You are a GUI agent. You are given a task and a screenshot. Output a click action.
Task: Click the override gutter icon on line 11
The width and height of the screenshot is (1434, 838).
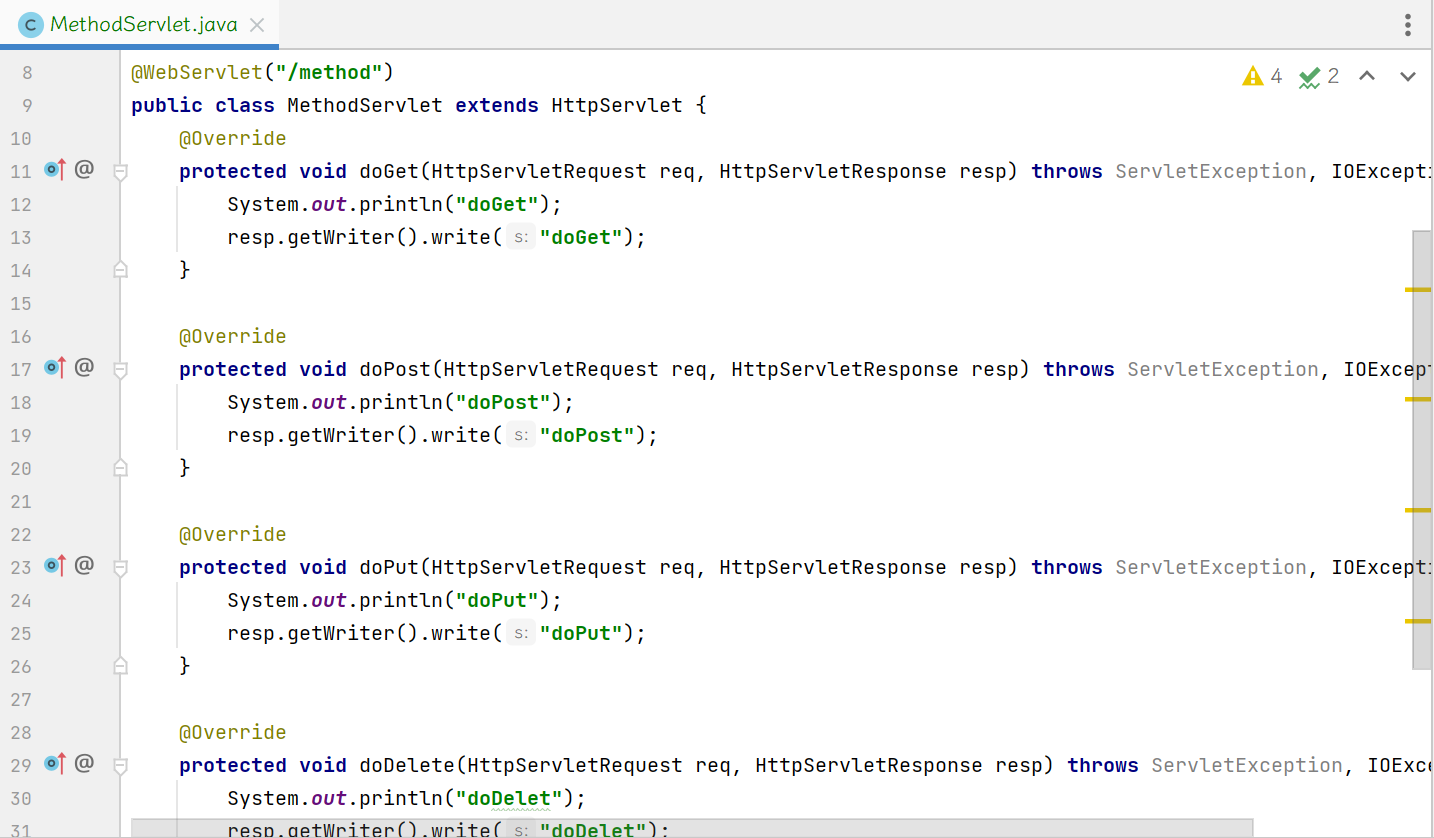pyautogui.click(x=55, y=170)
